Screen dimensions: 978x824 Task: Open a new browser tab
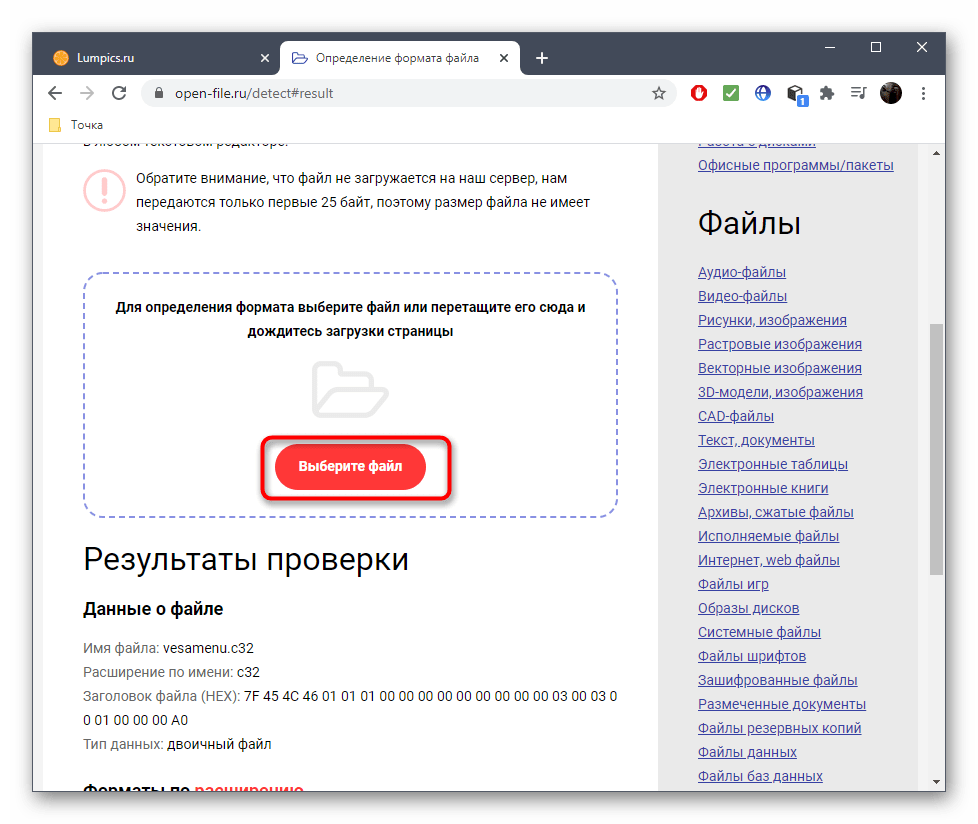(542, 58)
